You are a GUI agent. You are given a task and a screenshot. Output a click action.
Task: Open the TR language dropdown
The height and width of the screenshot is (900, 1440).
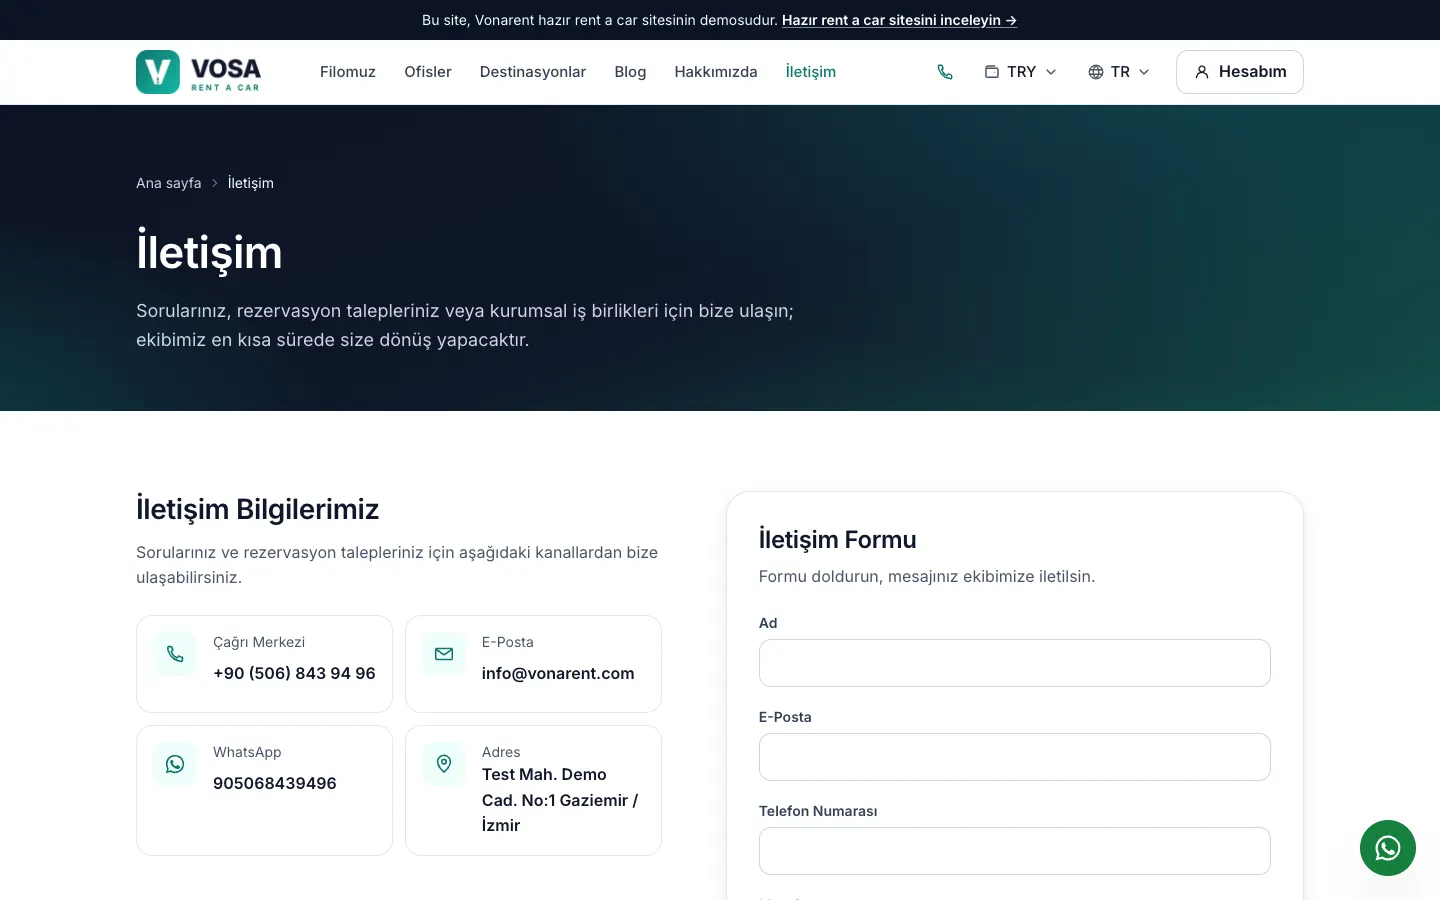point(1119,72)
